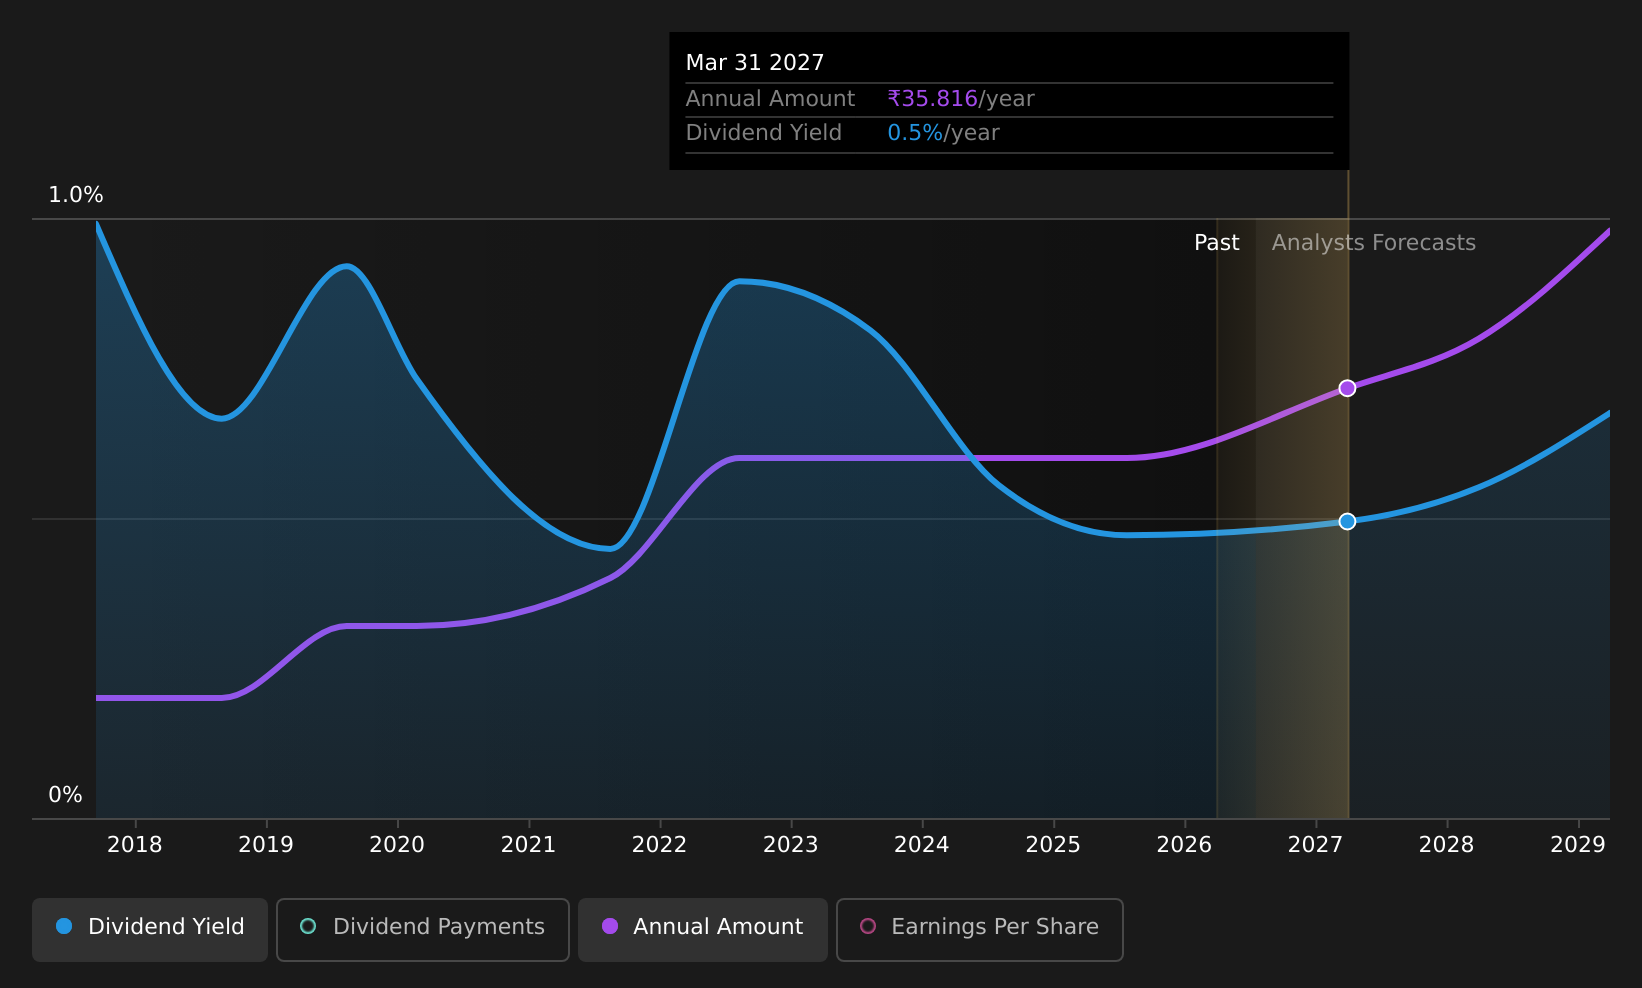Toggle the Earnings Per Share legend button
The width and height of the screenshot is (1642, 988).
pos(980,929)
